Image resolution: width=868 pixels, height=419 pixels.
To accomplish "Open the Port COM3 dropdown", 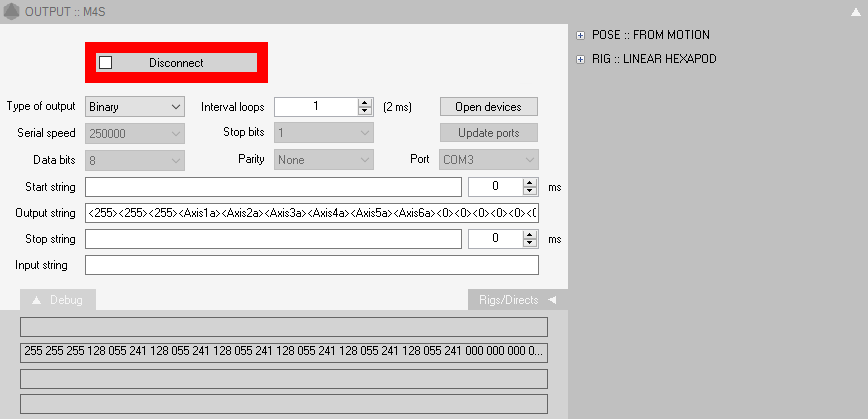I will tap(489, 160).
